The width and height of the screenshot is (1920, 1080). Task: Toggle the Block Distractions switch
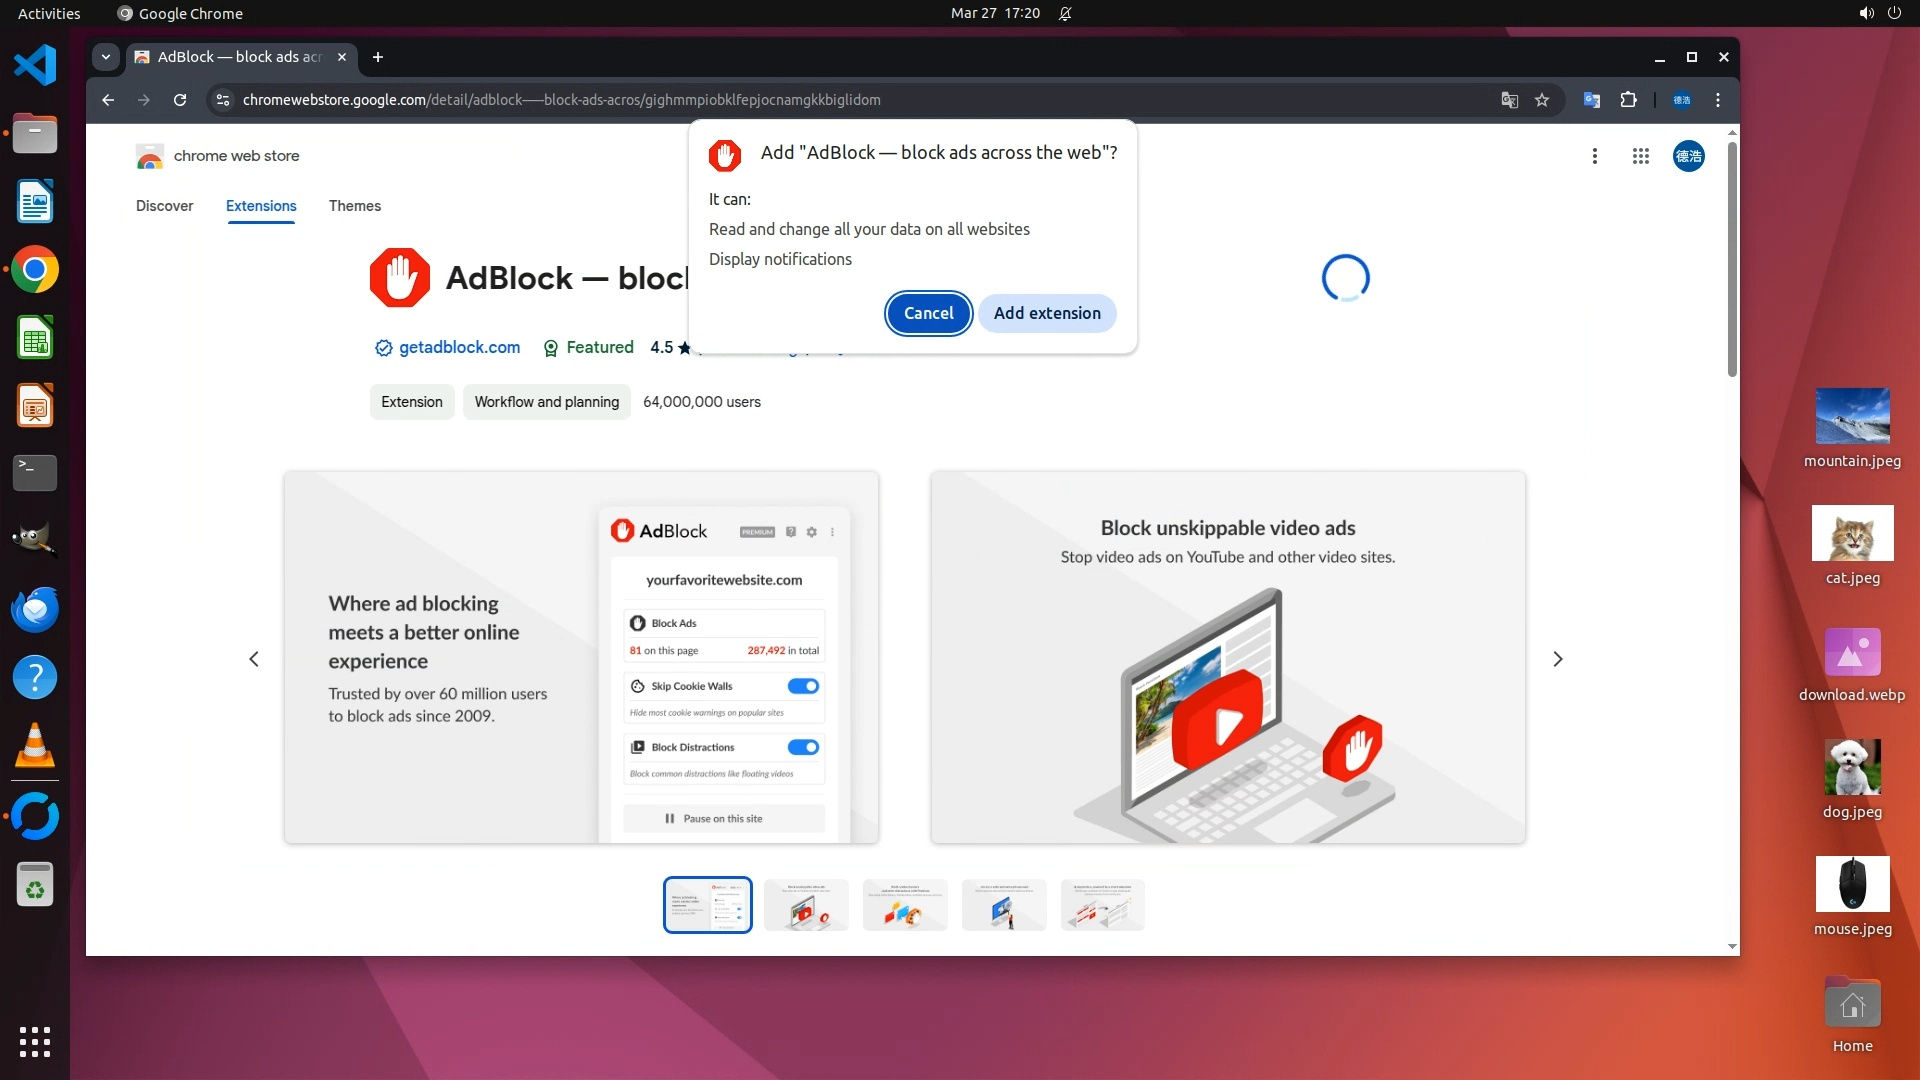[802, 747]
